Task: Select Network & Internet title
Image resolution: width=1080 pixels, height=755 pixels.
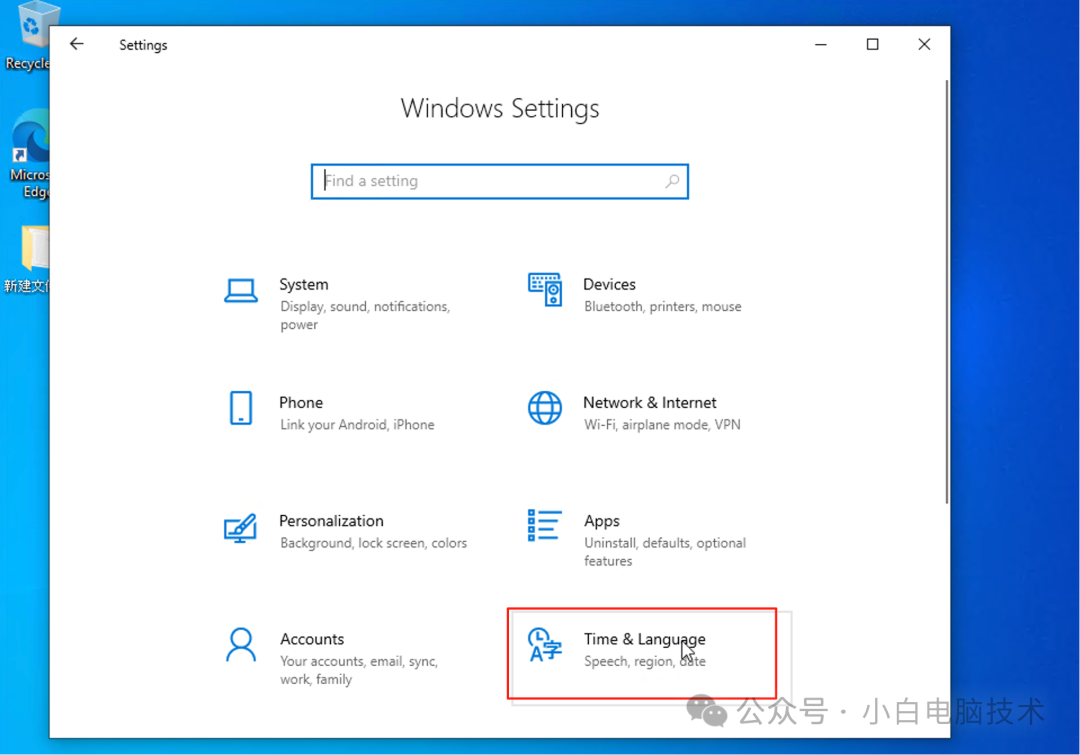Action: click(650, 402)
